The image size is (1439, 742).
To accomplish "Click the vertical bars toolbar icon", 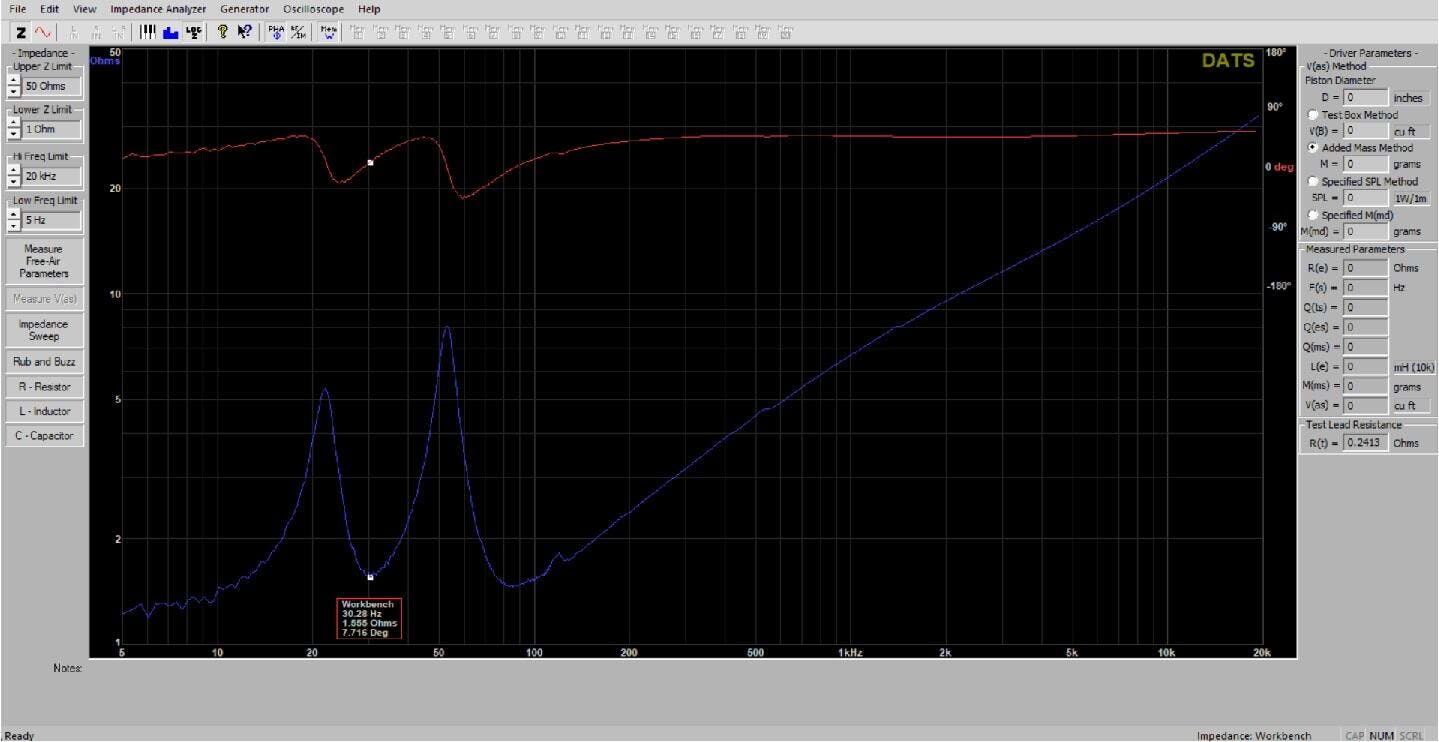I will (148, 32).
